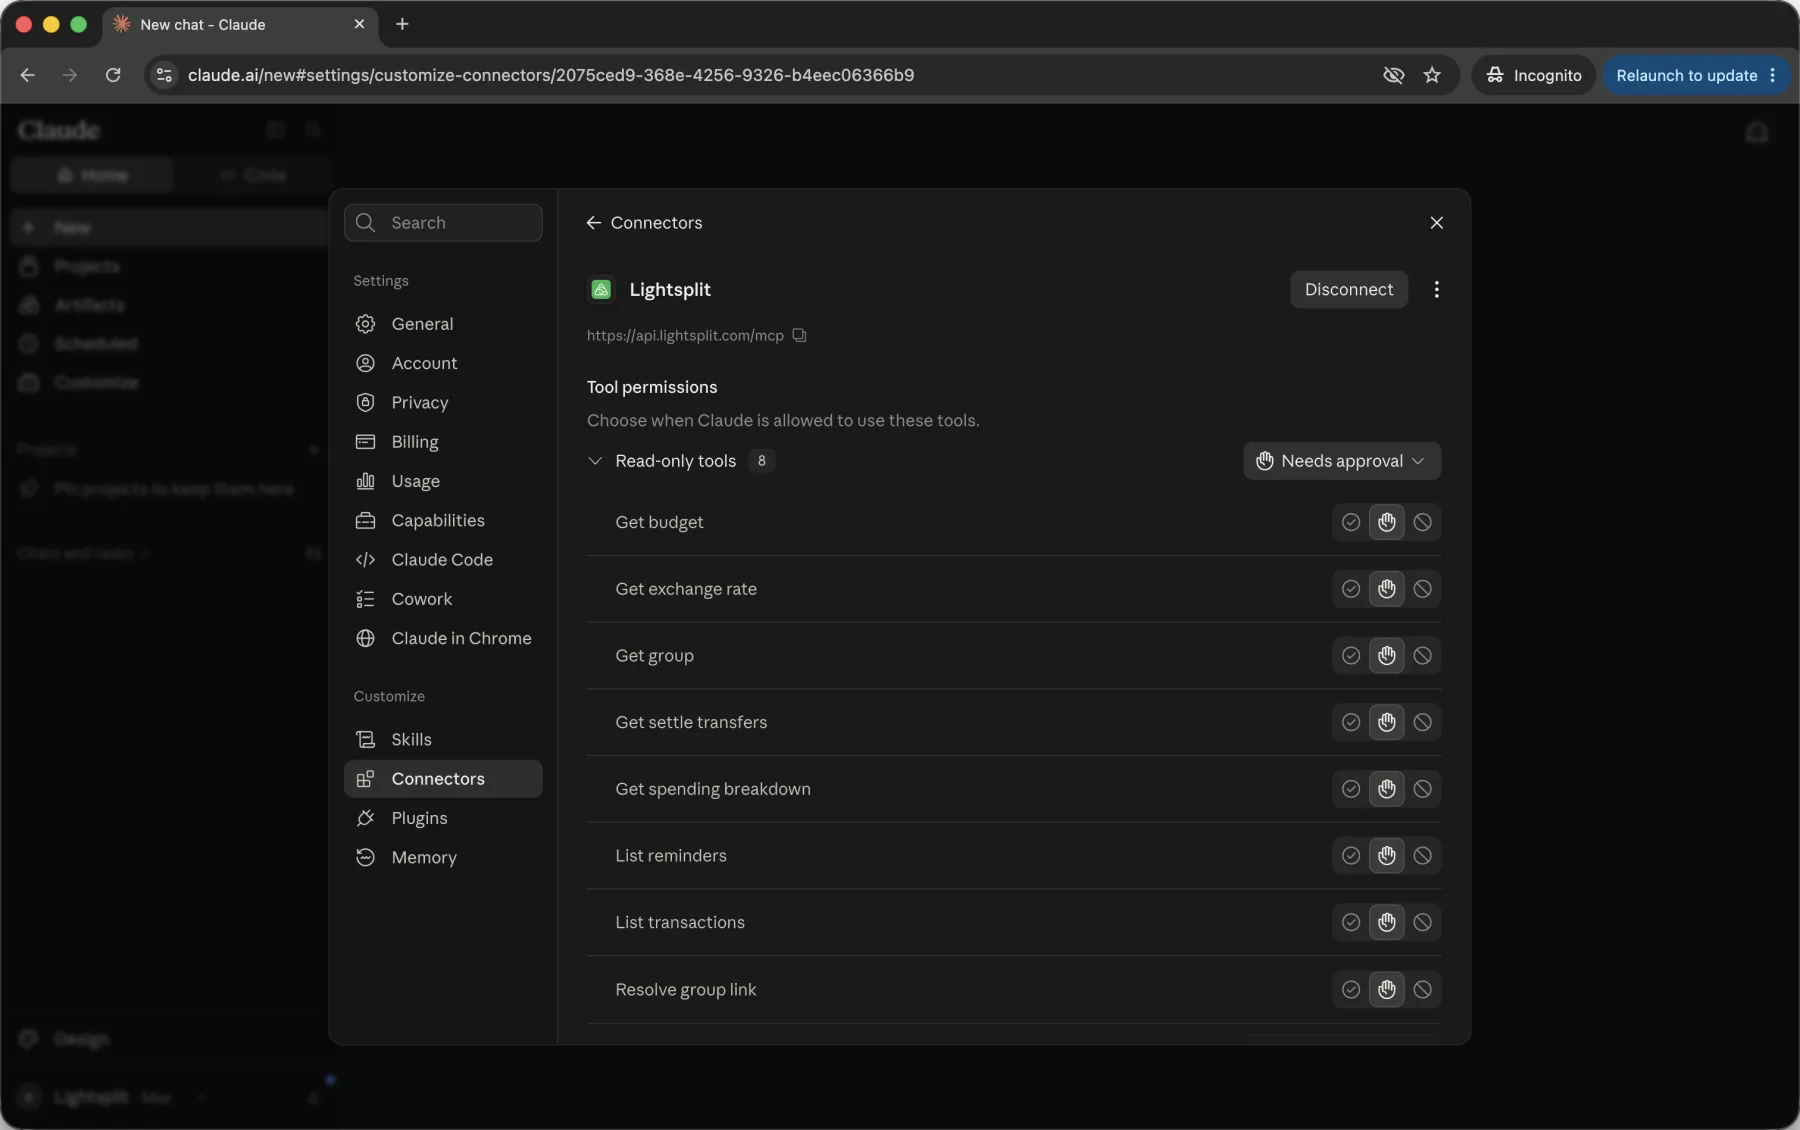Viewport: 1800px width, 1130px height.
Task: Open Memory customization page
Action: click(x=443, y=857)
